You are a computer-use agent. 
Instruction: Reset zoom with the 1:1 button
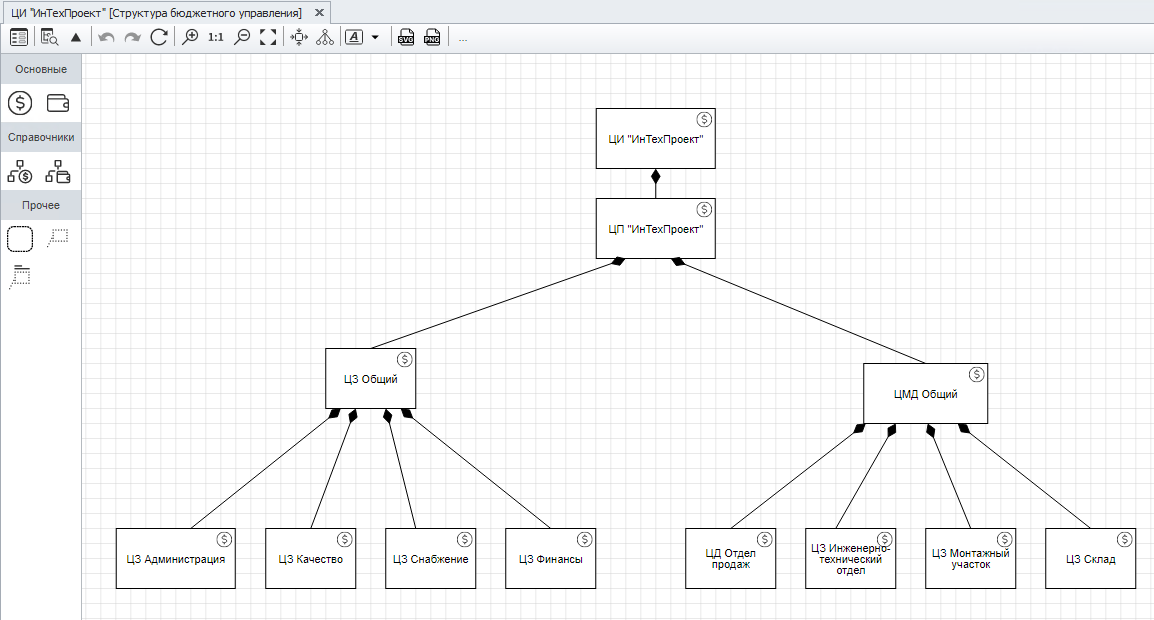pyautogui.click(x=216, y=38)
